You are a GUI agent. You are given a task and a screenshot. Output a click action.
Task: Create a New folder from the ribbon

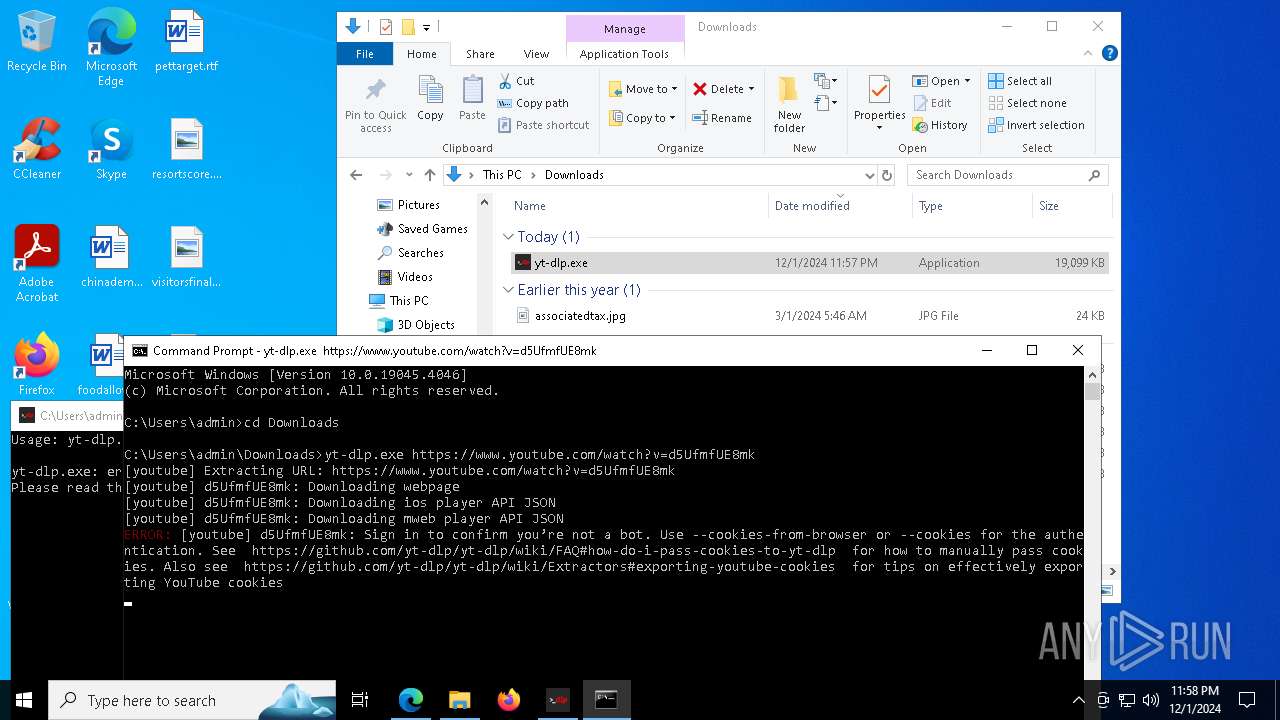(x=789, y=104)
